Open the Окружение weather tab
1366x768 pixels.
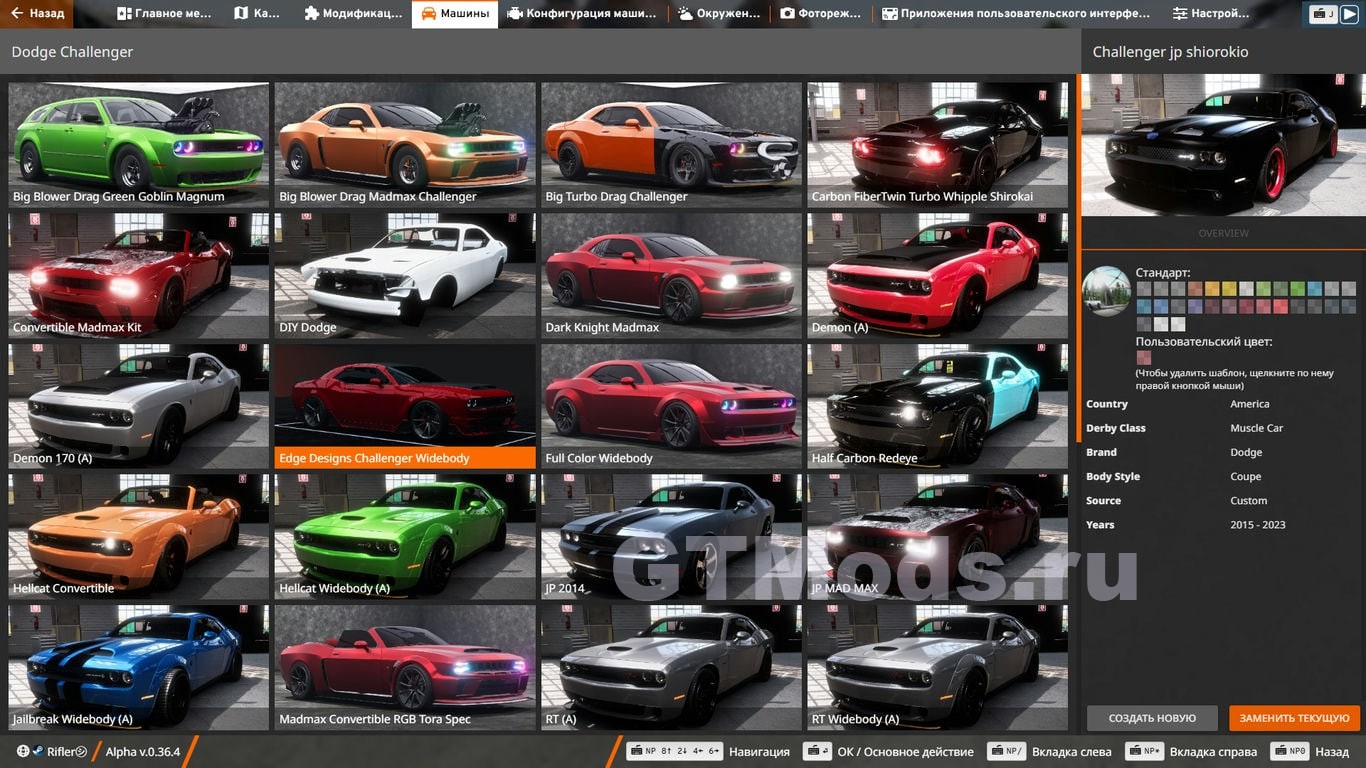point(718,14)
